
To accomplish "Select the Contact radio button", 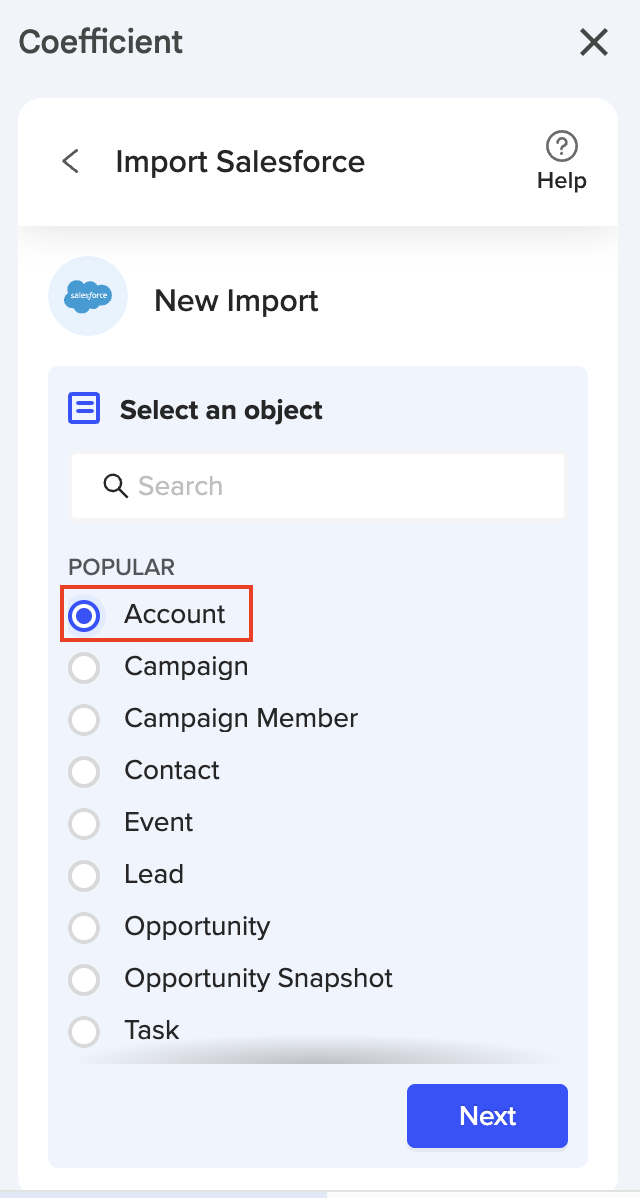I will 84,771.
